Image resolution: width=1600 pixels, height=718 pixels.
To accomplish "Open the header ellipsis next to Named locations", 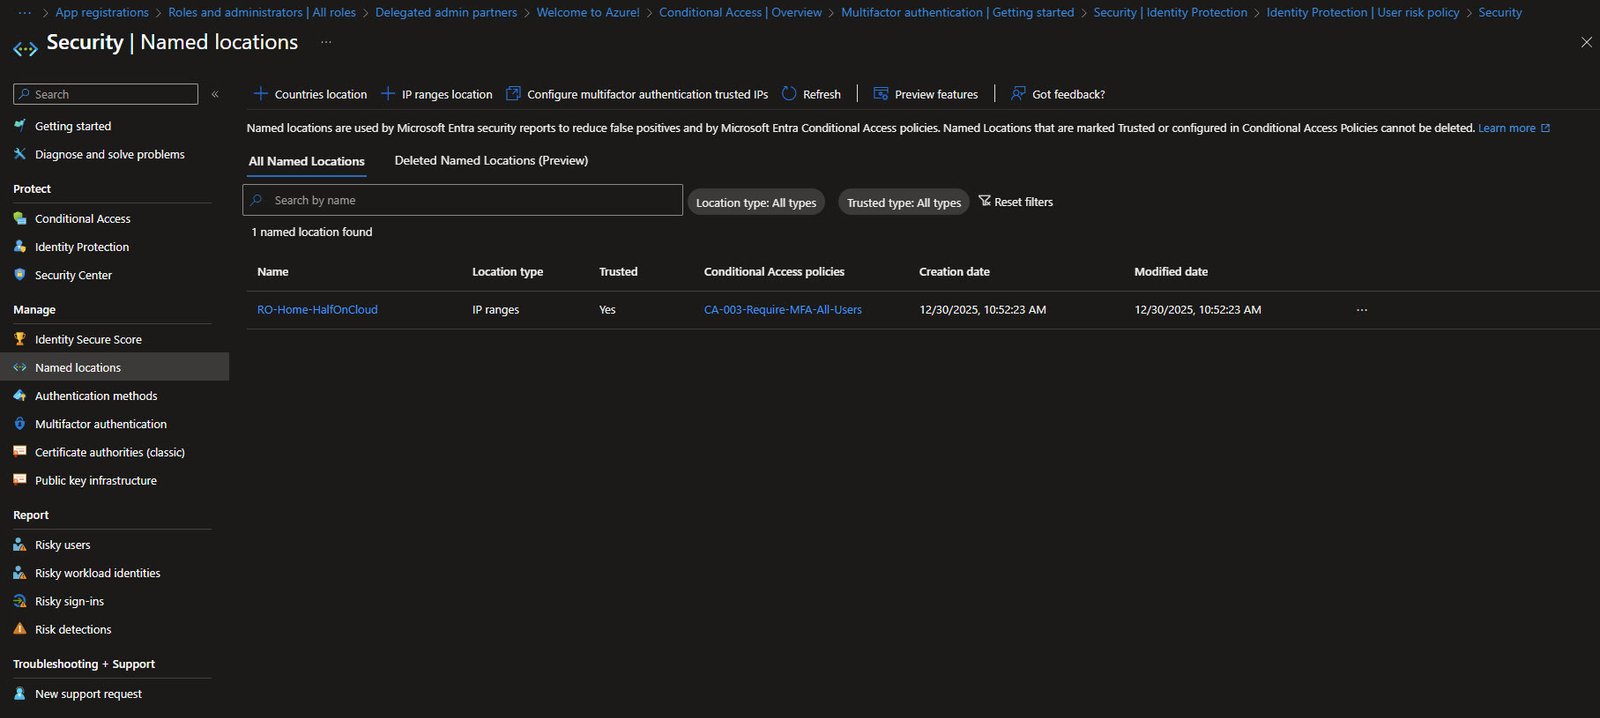I will pyautogui.click(x=326, y=42).
